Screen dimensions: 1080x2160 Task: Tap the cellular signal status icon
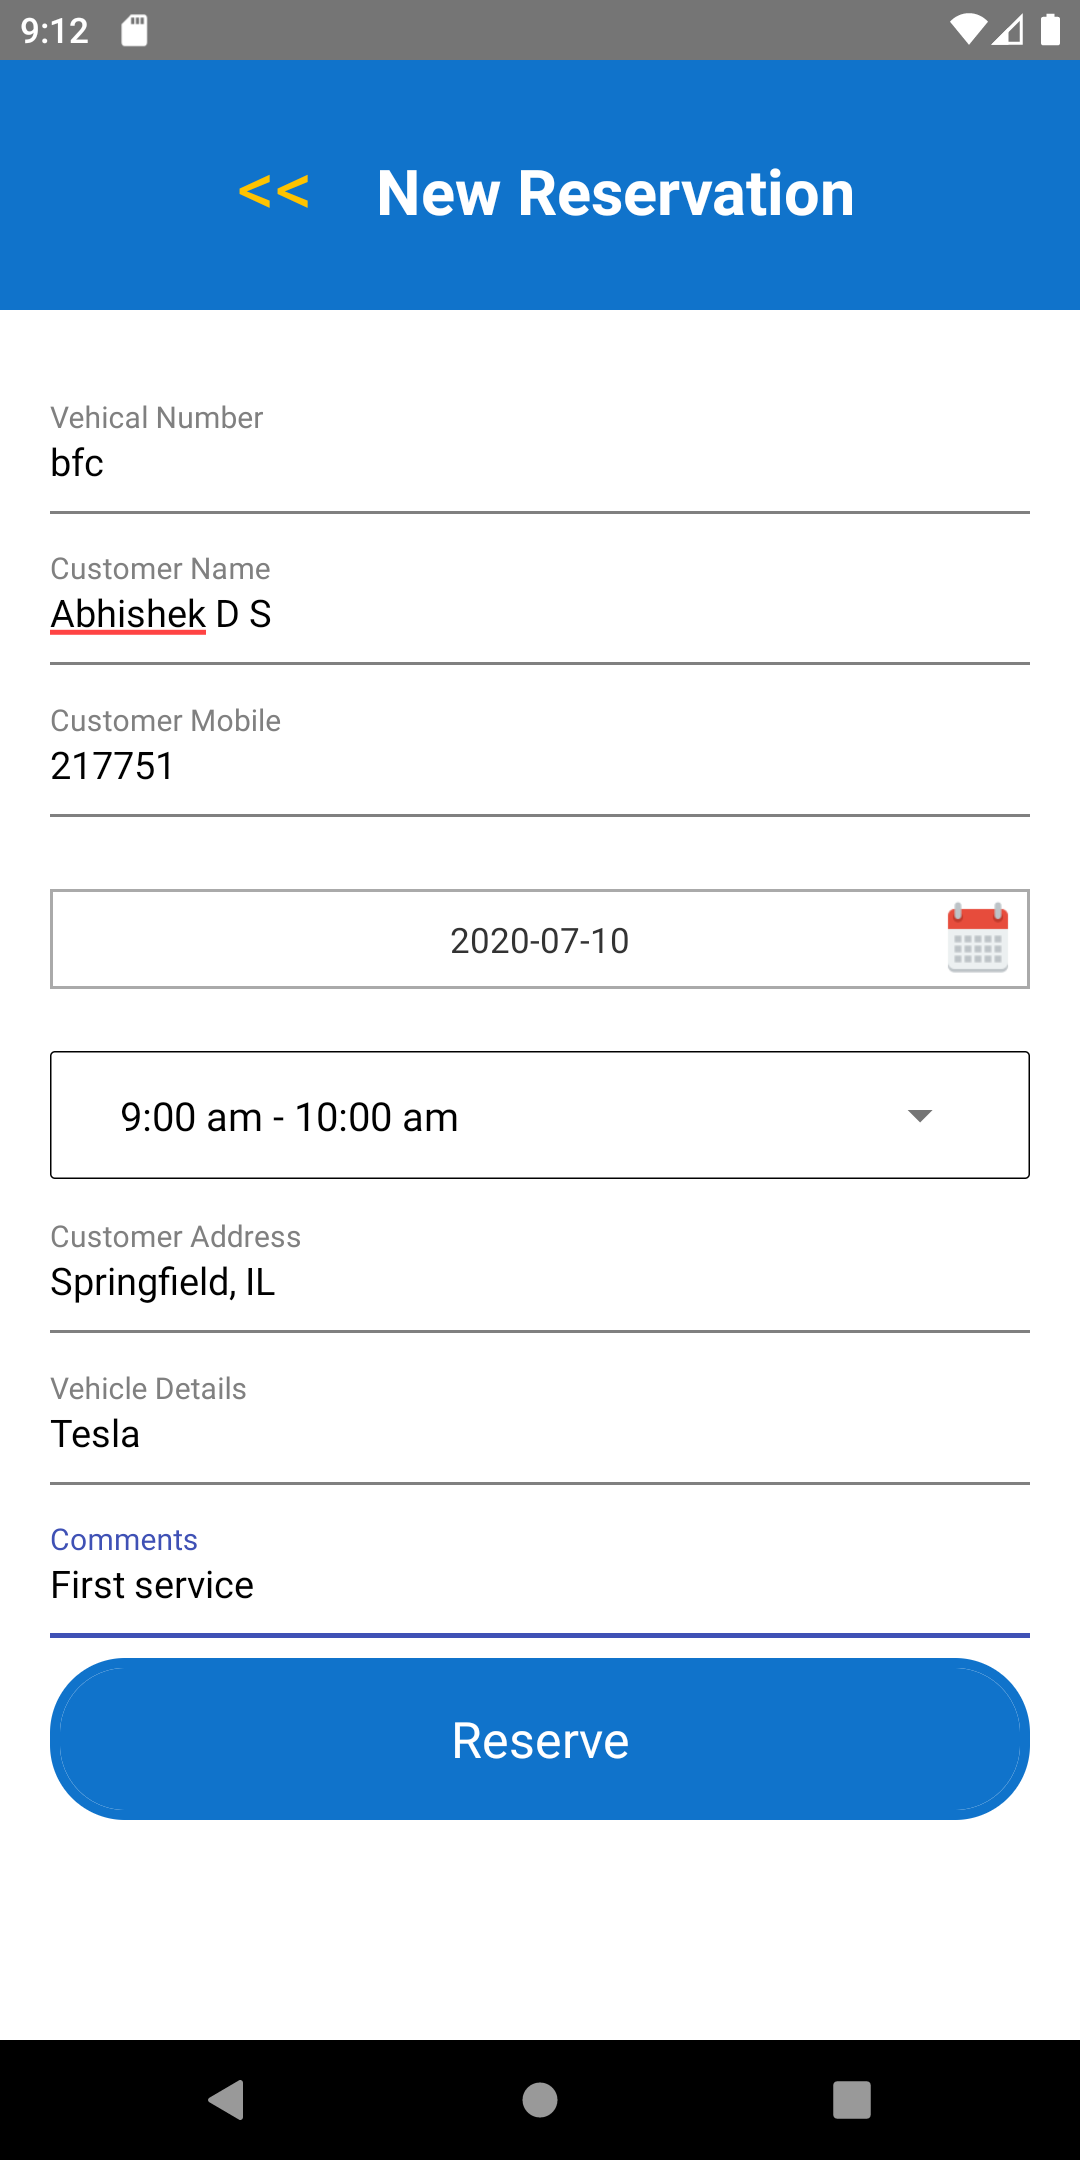click(x=1008, y=30)
